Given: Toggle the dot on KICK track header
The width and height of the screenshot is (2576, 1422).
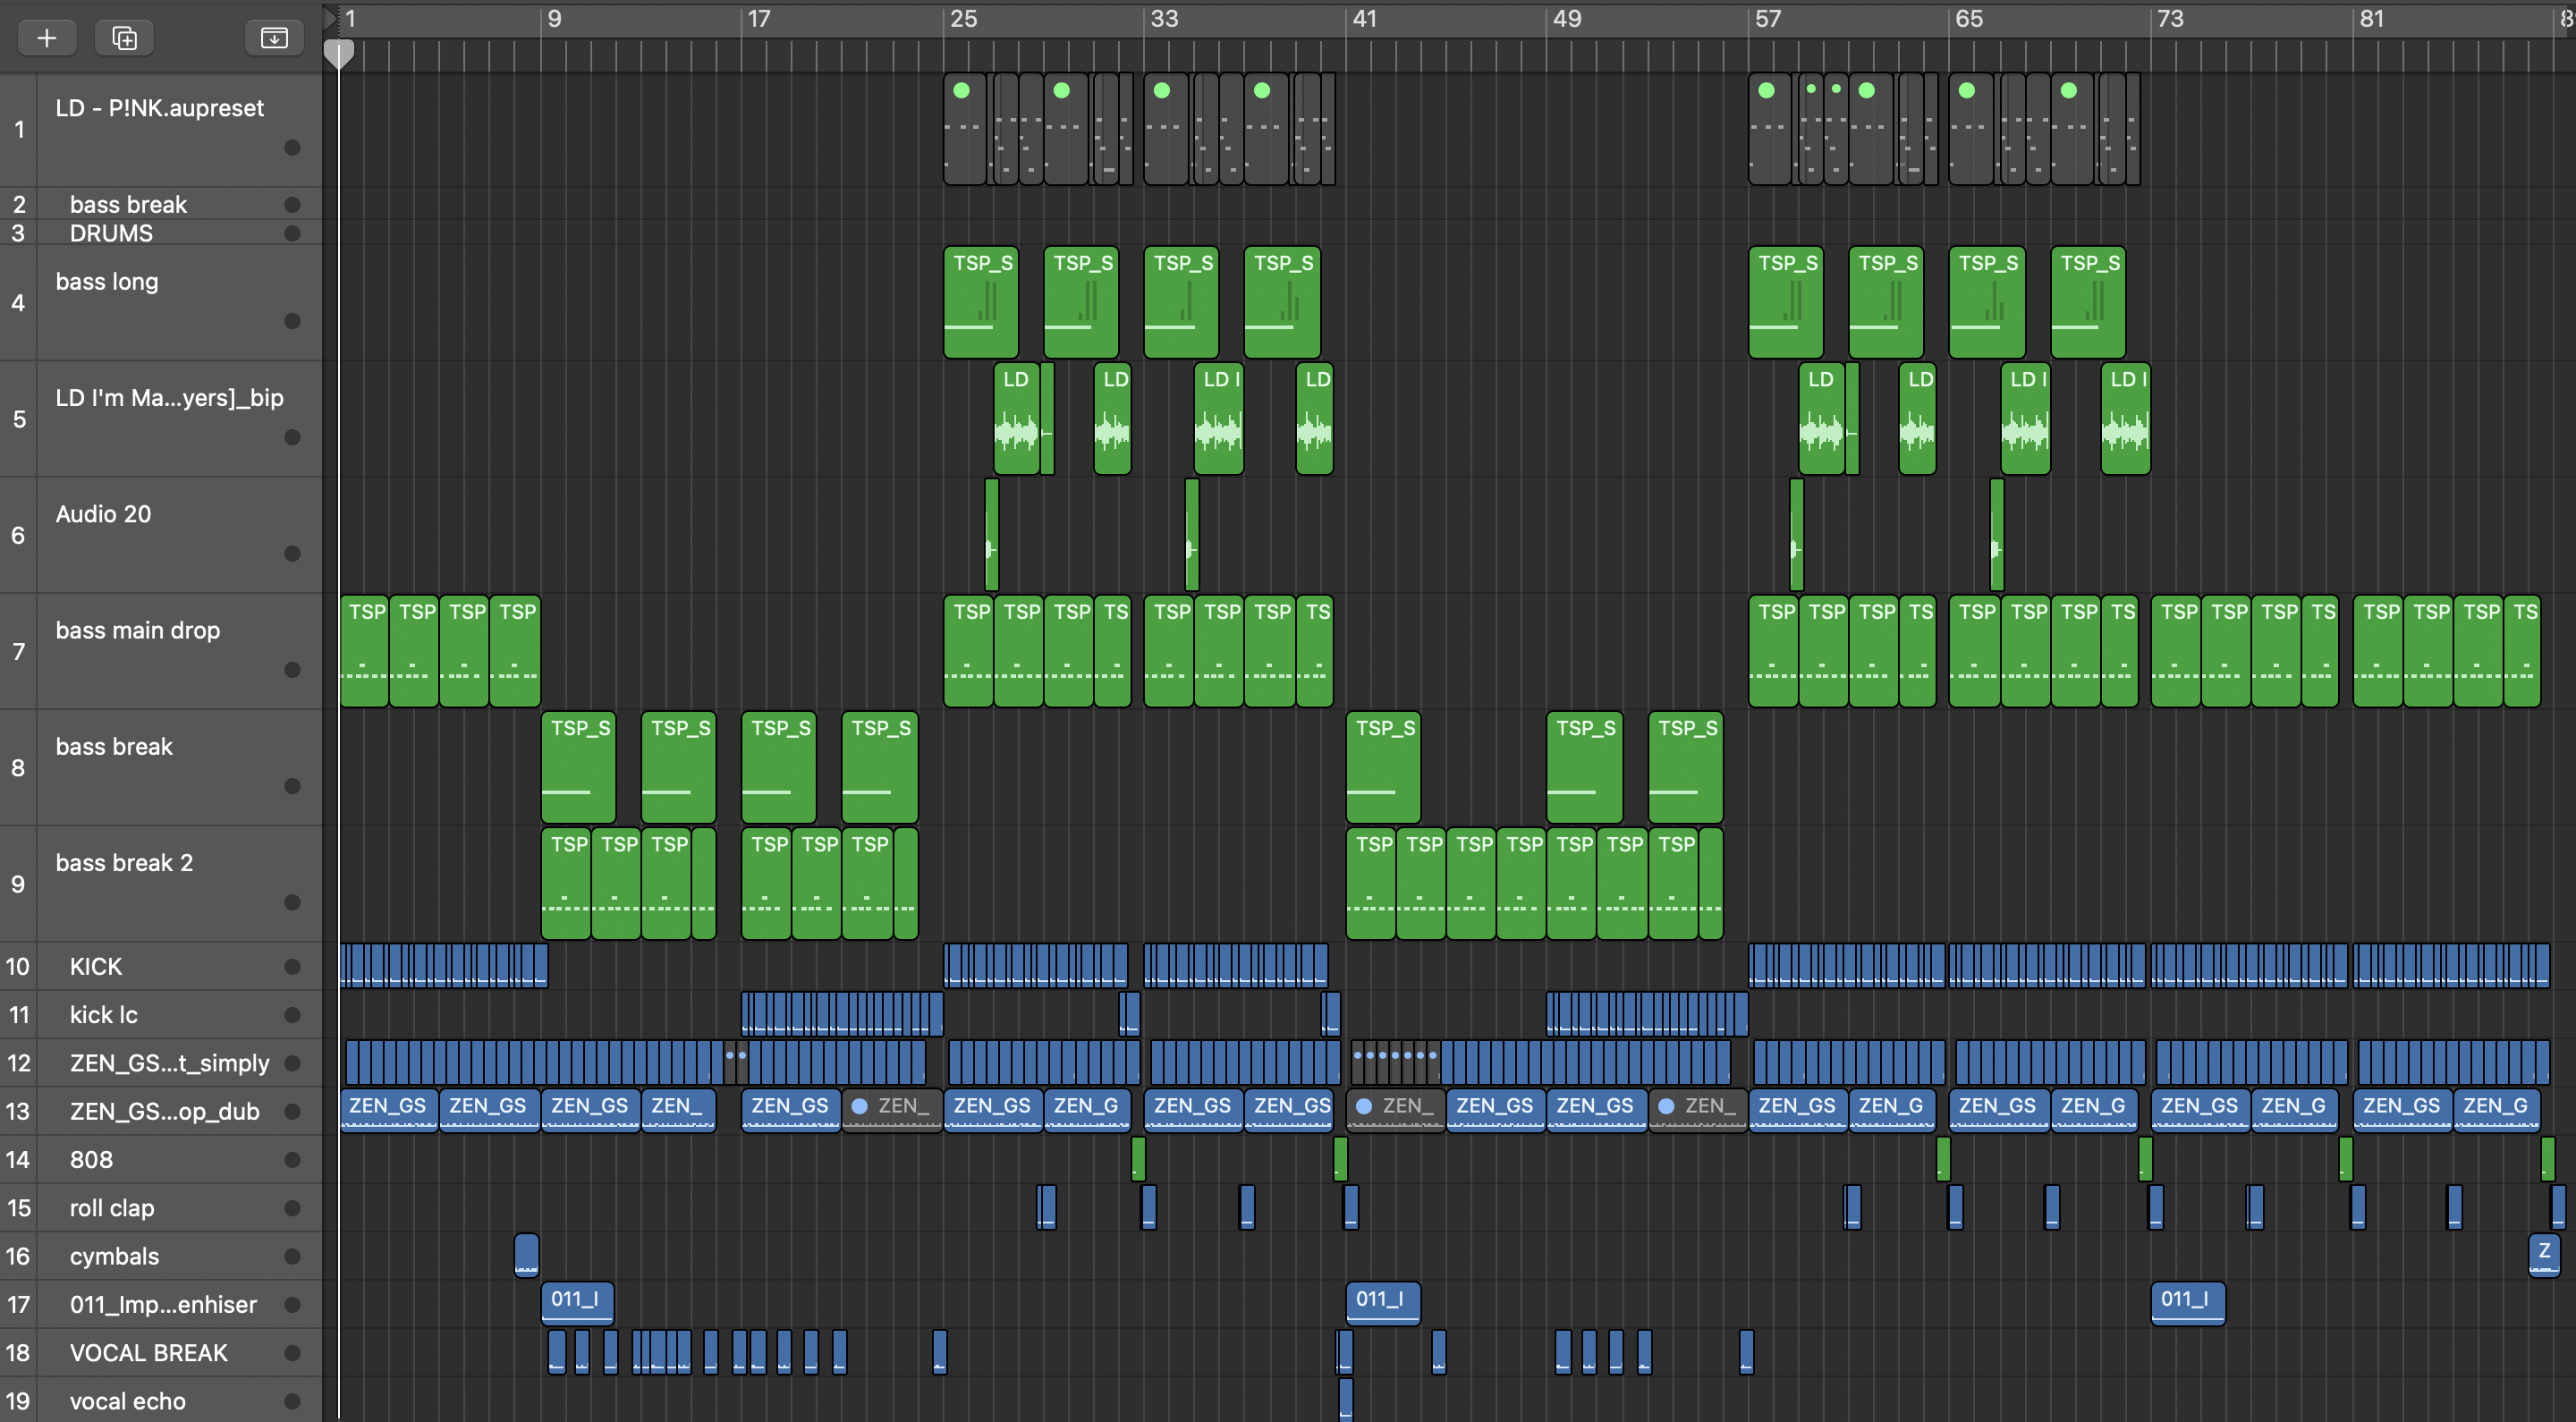Looking at the screenshot, I should [292, 967].
